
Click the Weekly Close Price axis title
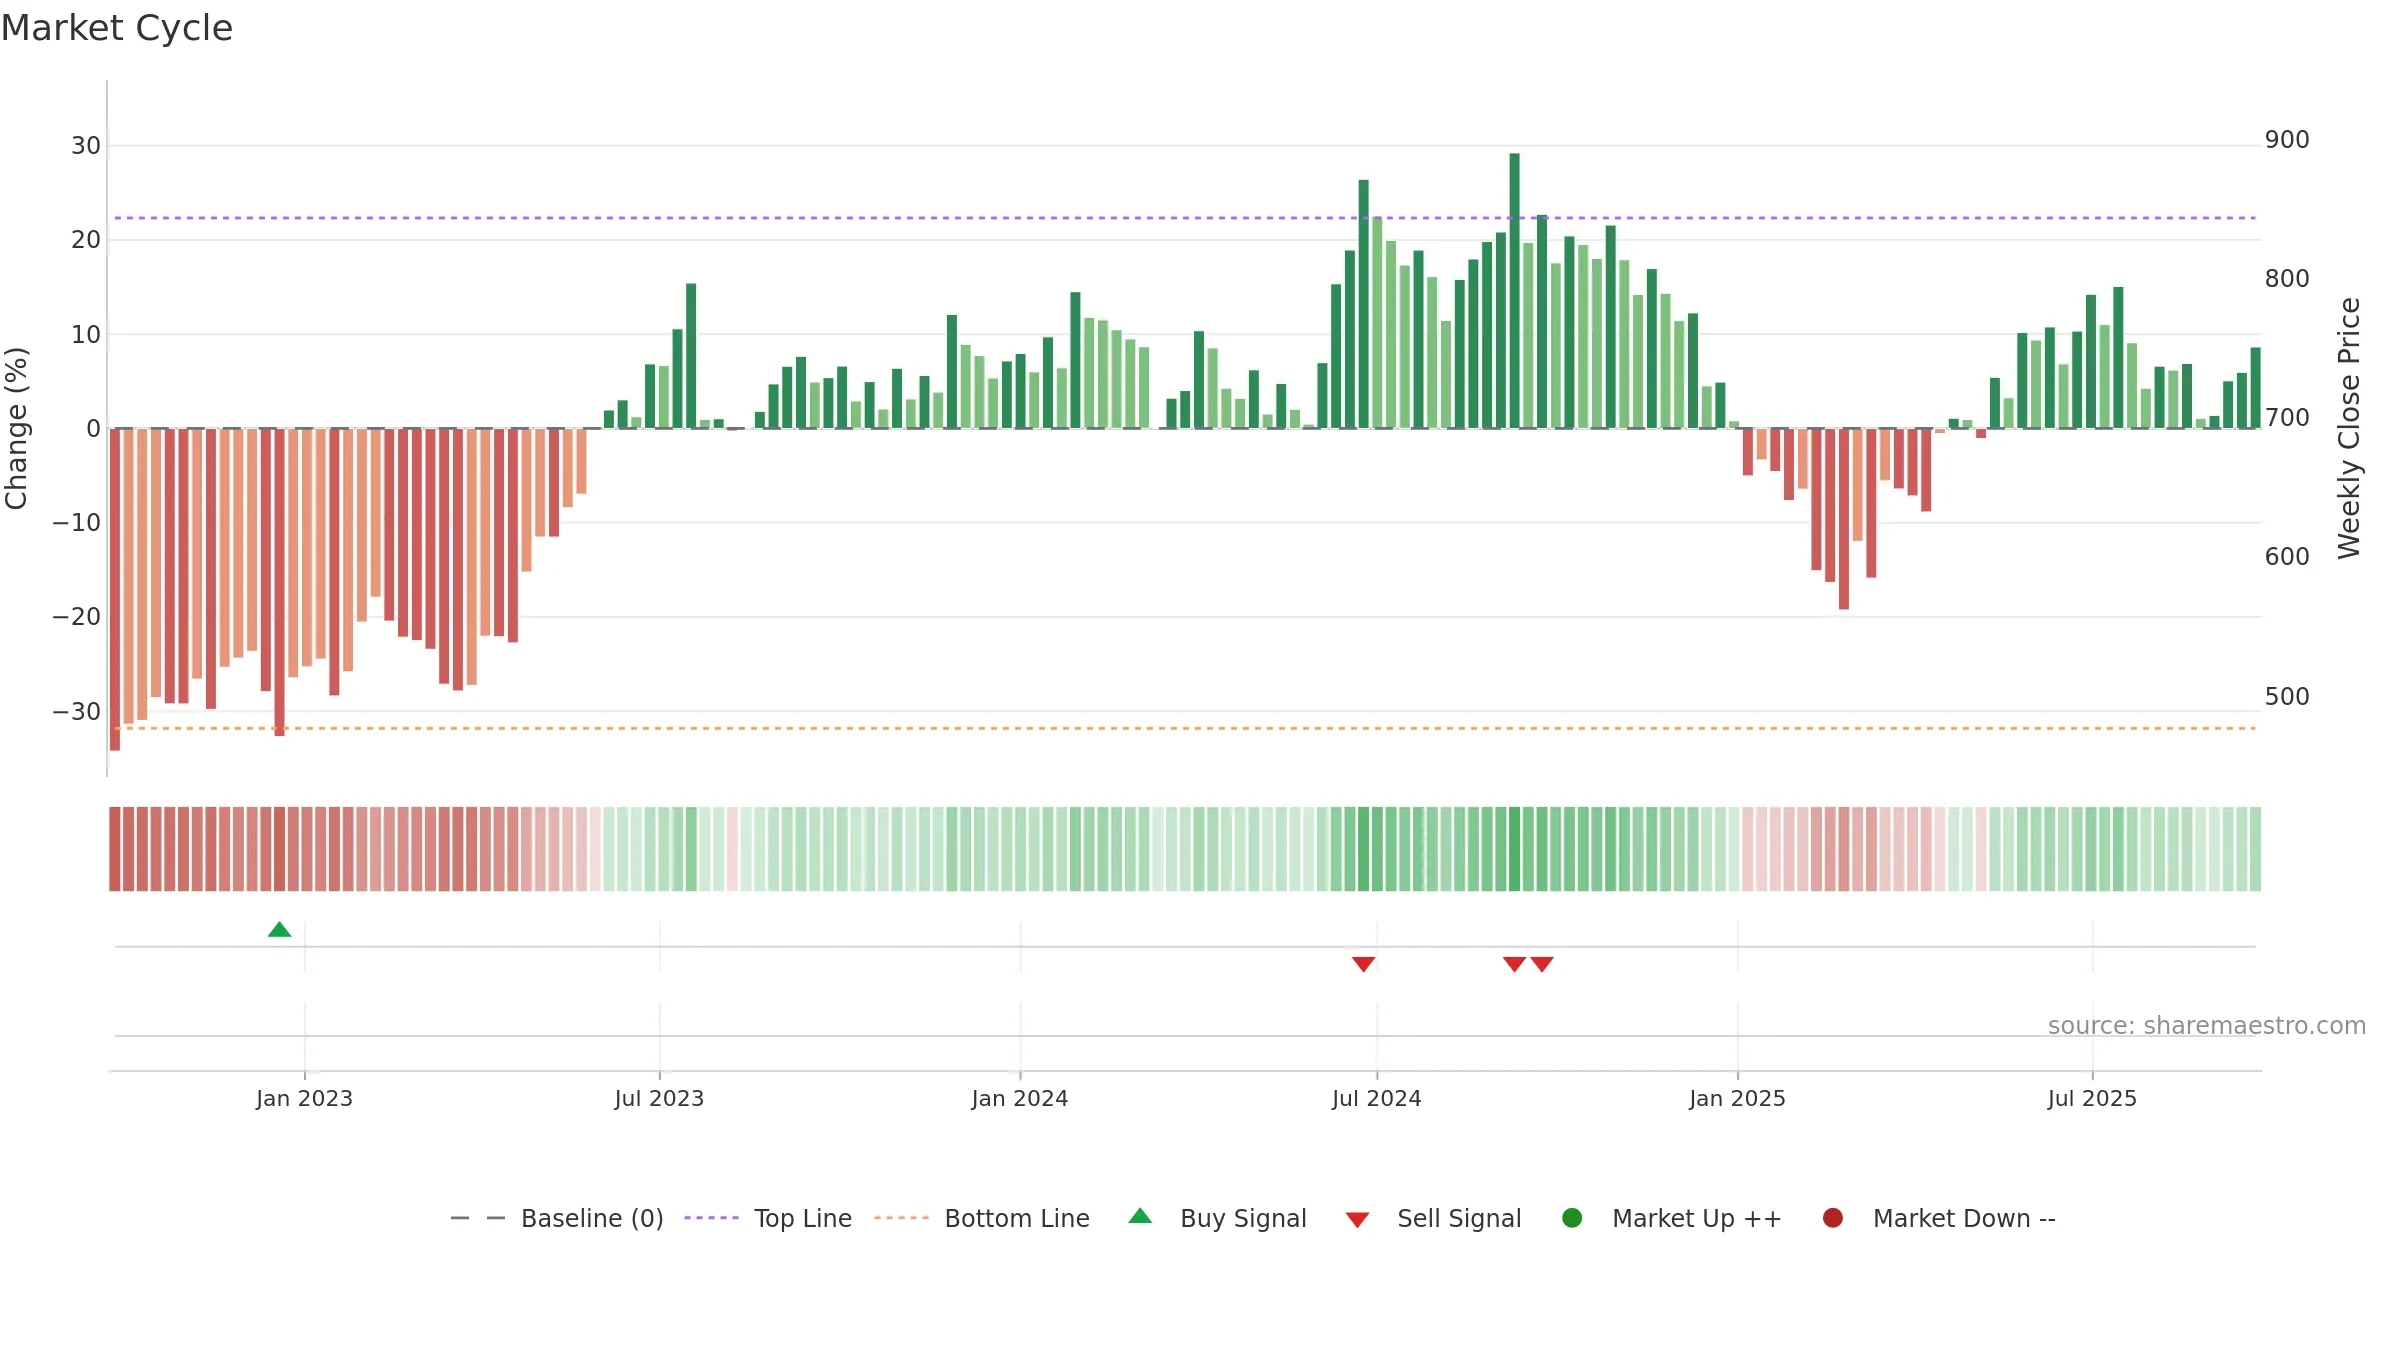click(x=2349, y=428)
